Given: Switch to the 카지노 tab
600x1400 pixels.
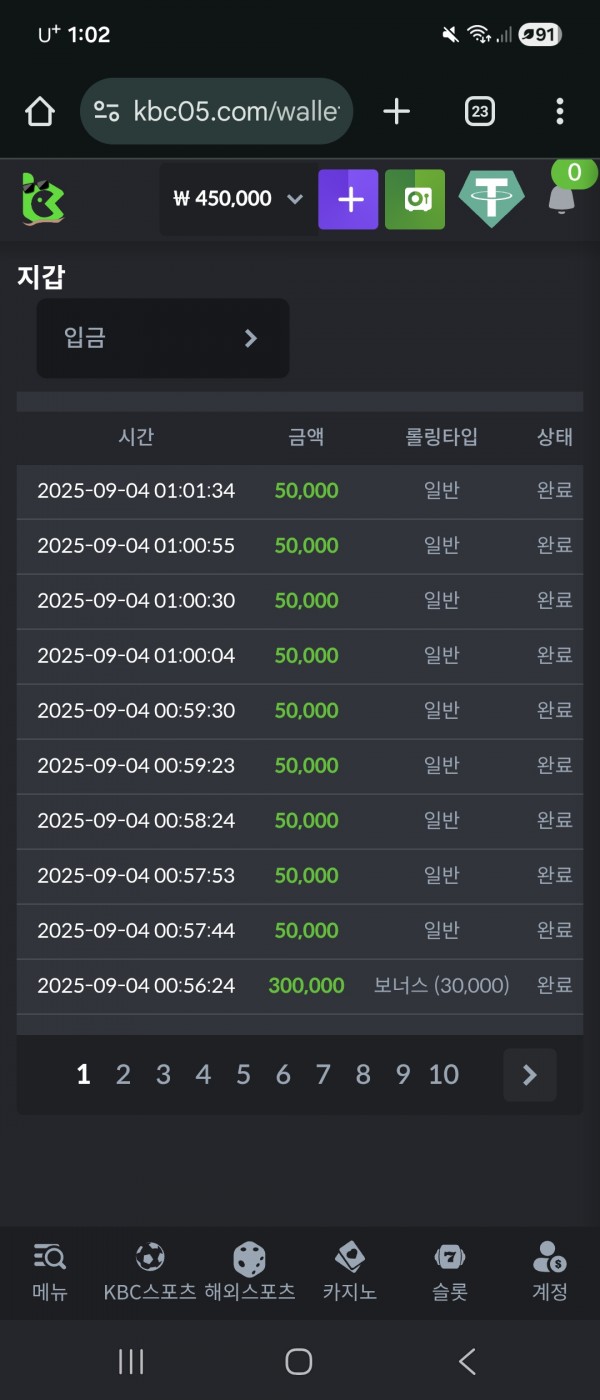Looking at the screenshot, I should (349, 1271).
